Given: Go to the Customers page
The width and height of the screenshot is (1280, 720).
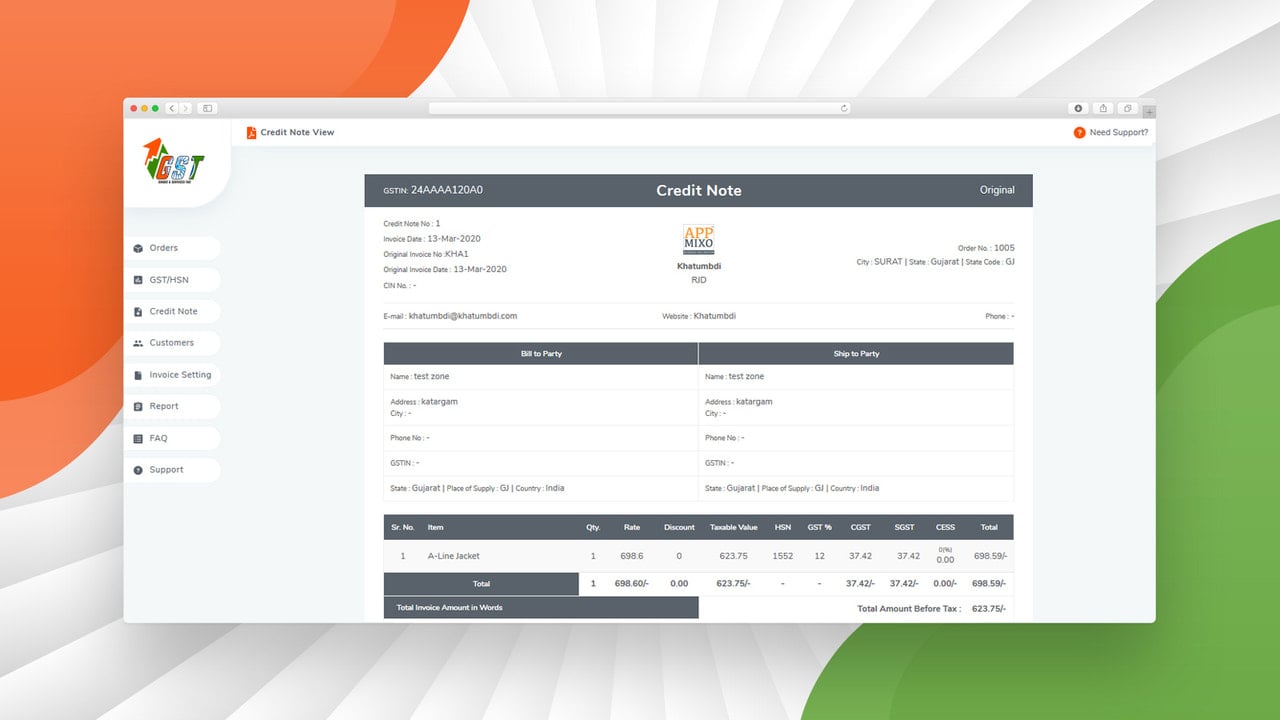Looking at the screenshot, I should click(x=172, y=343).
